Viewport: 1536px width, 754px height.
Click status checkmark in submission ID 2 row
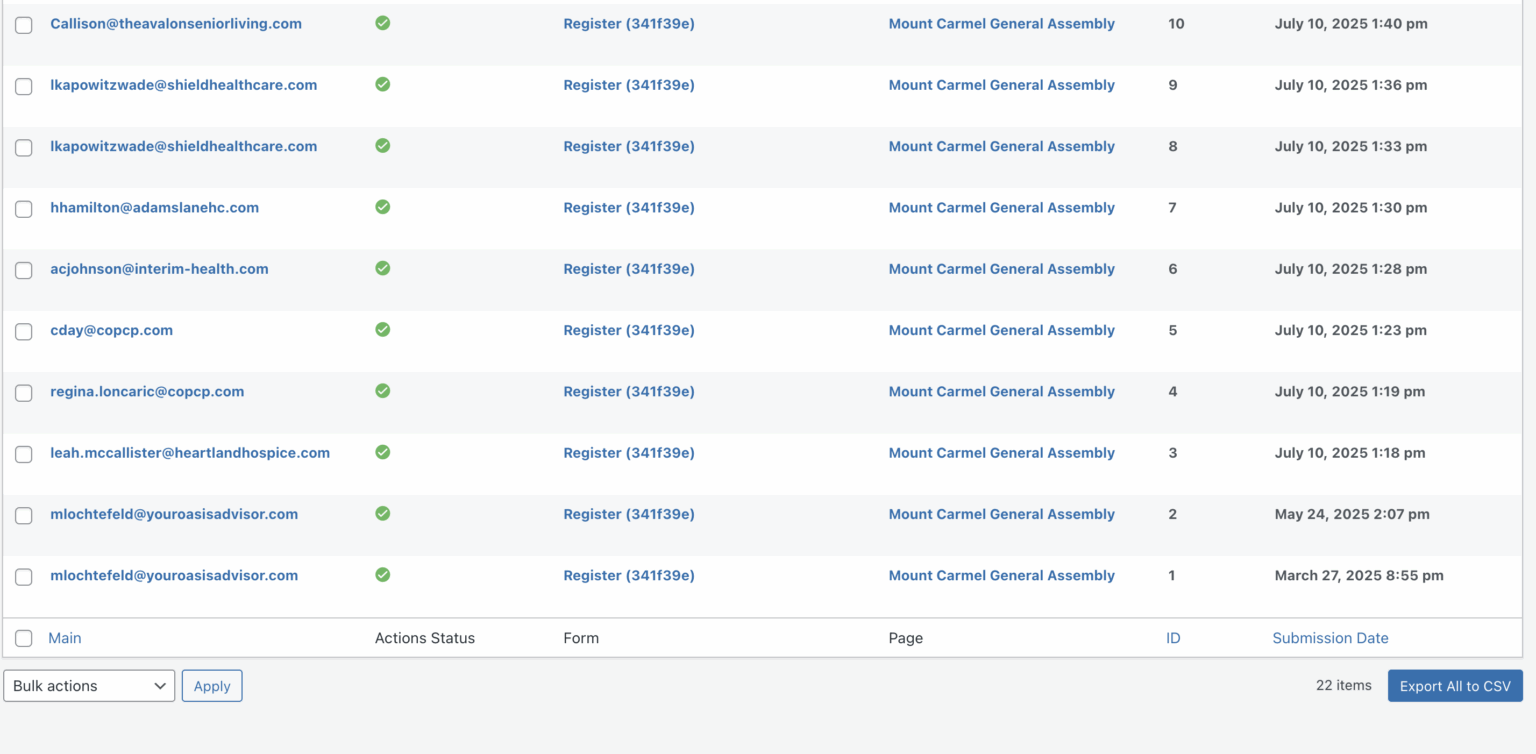(x=382, y=513)
